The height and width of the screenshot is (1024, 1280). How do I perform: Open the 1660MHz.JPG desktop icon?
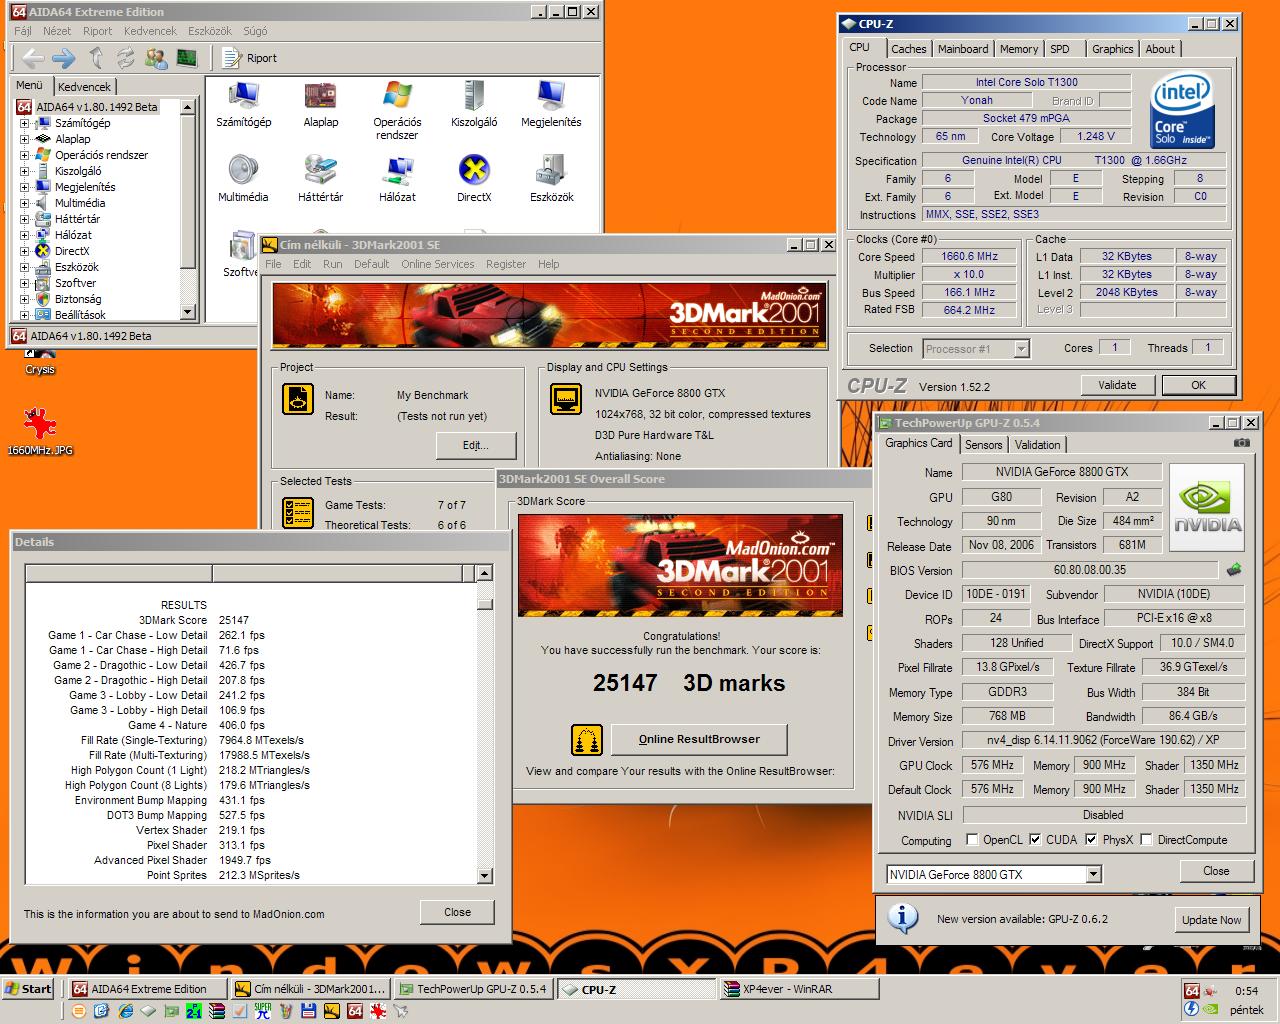click(39, 424)
